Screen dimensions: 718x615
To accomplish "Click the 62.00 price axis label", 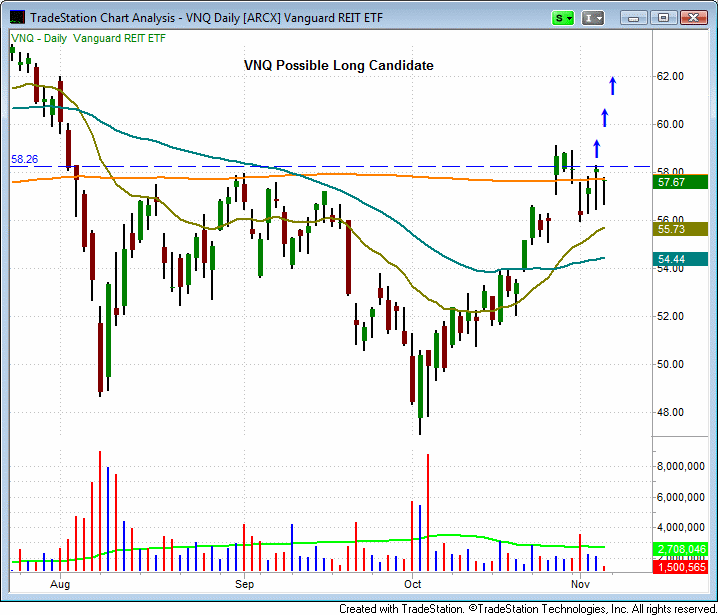I will [670, 76].
